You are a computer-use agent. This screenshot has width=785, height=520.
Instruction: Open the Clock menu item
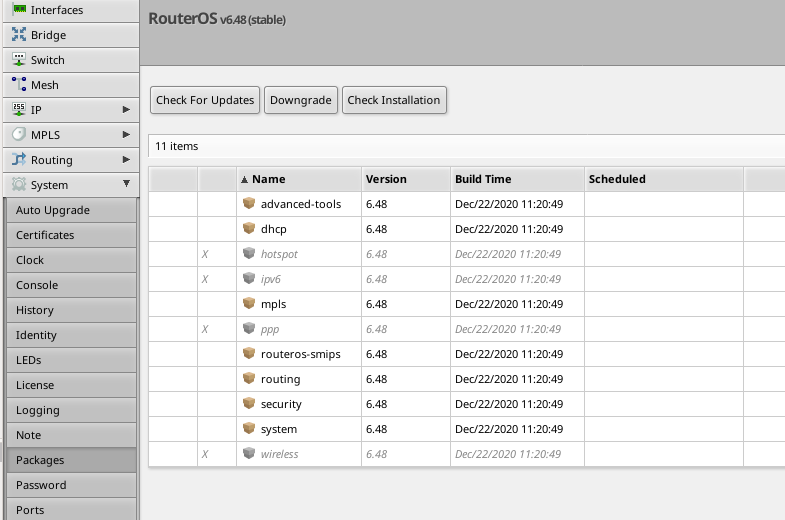pos(71,260)
